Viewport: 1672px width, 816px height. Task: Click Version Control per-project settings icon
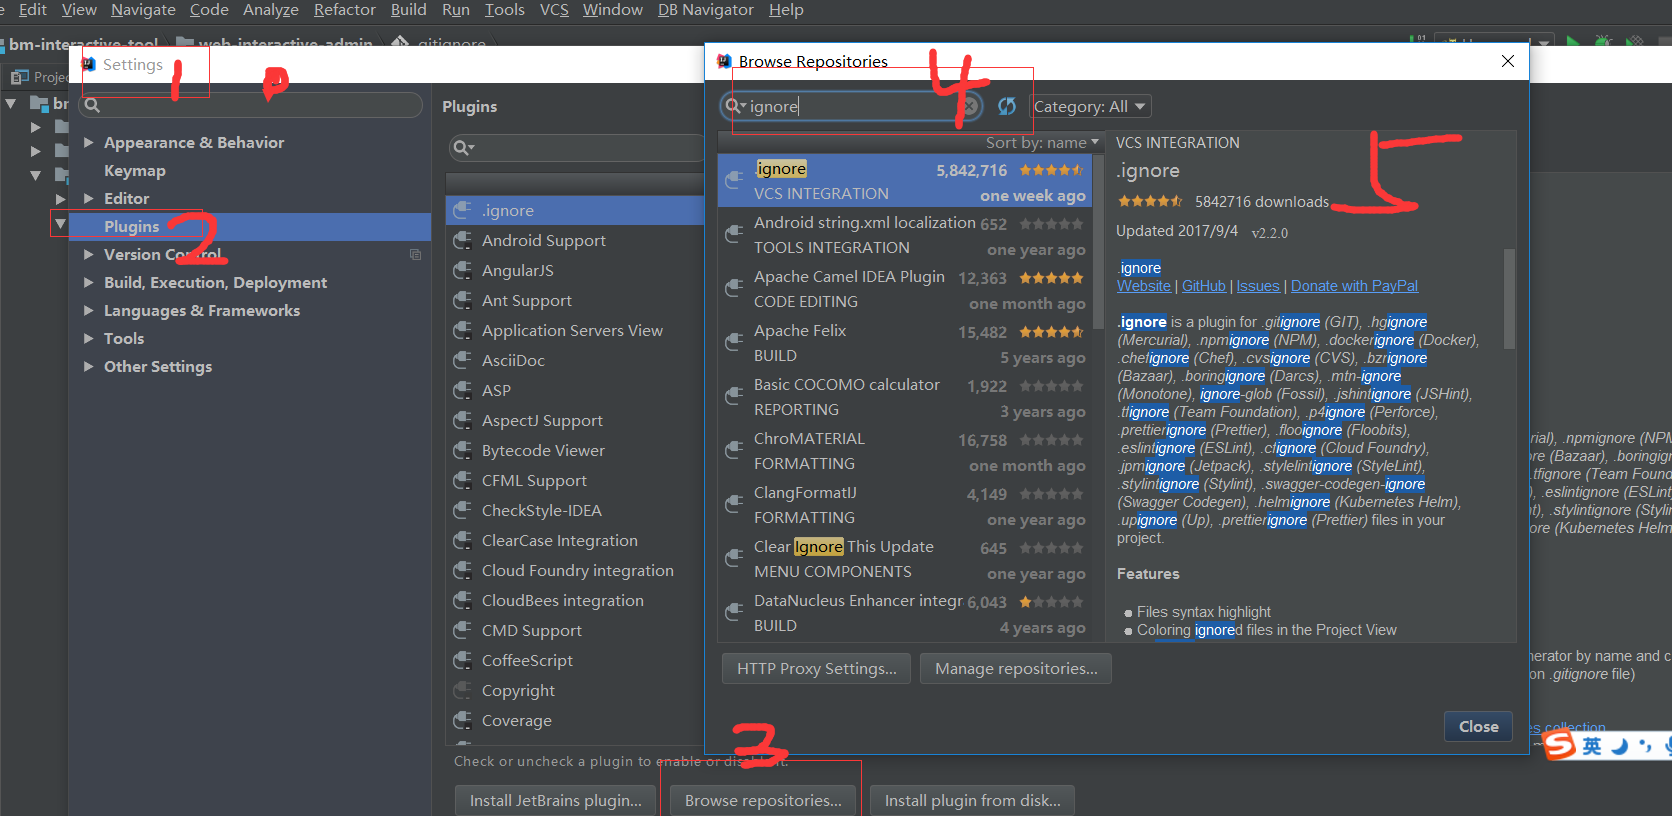pos(415,254)
